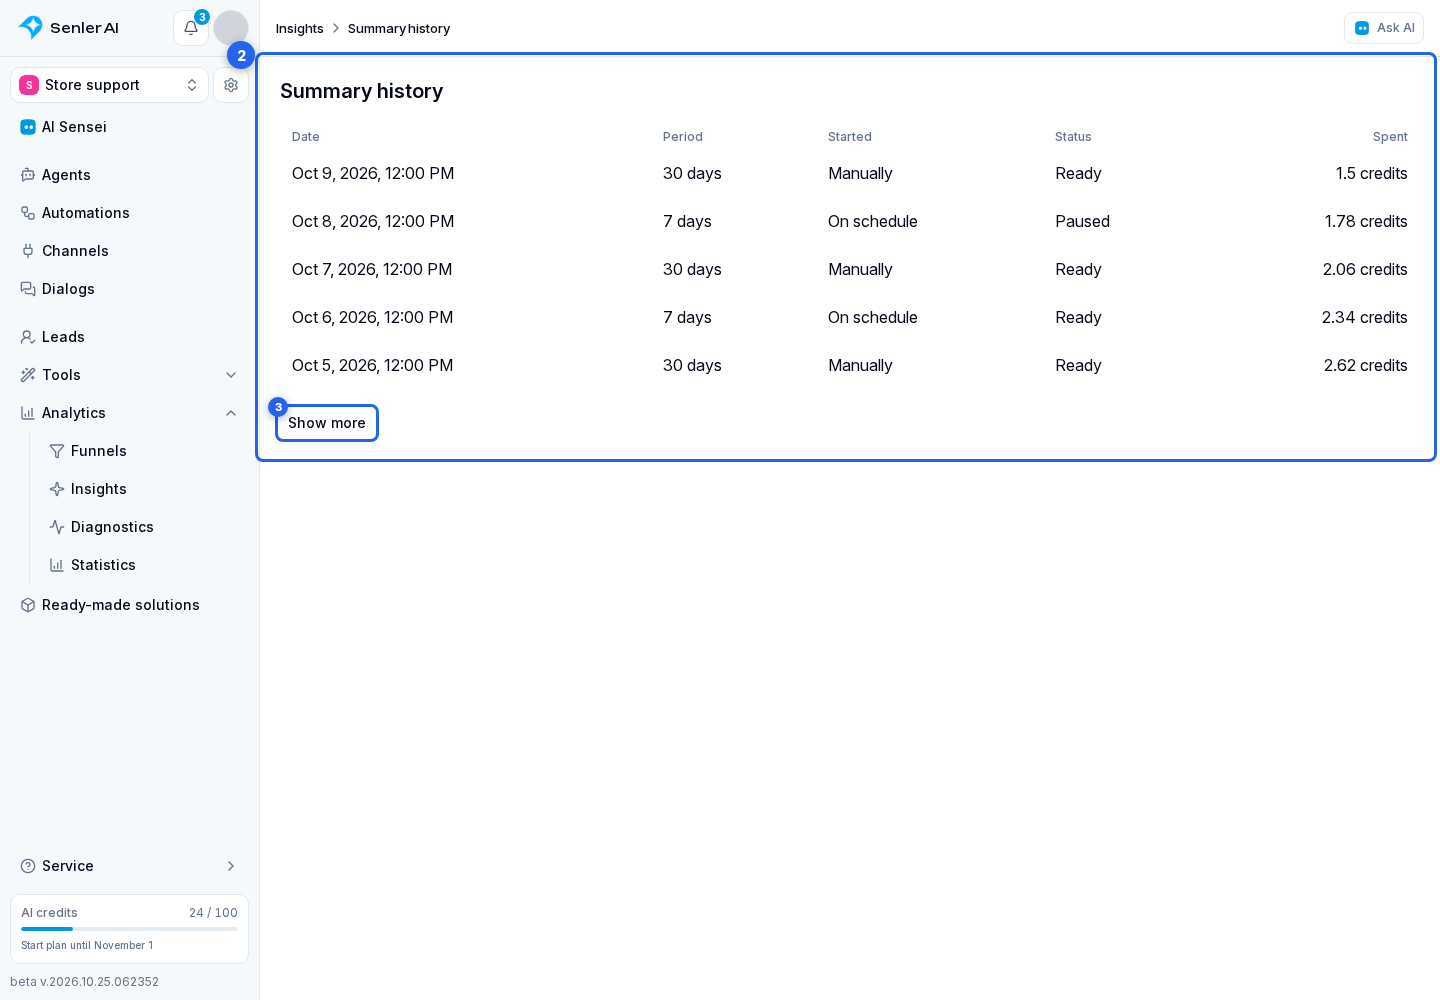Collapse the Analytics section chevron
1440x1000 pixels.
point(231,413)
